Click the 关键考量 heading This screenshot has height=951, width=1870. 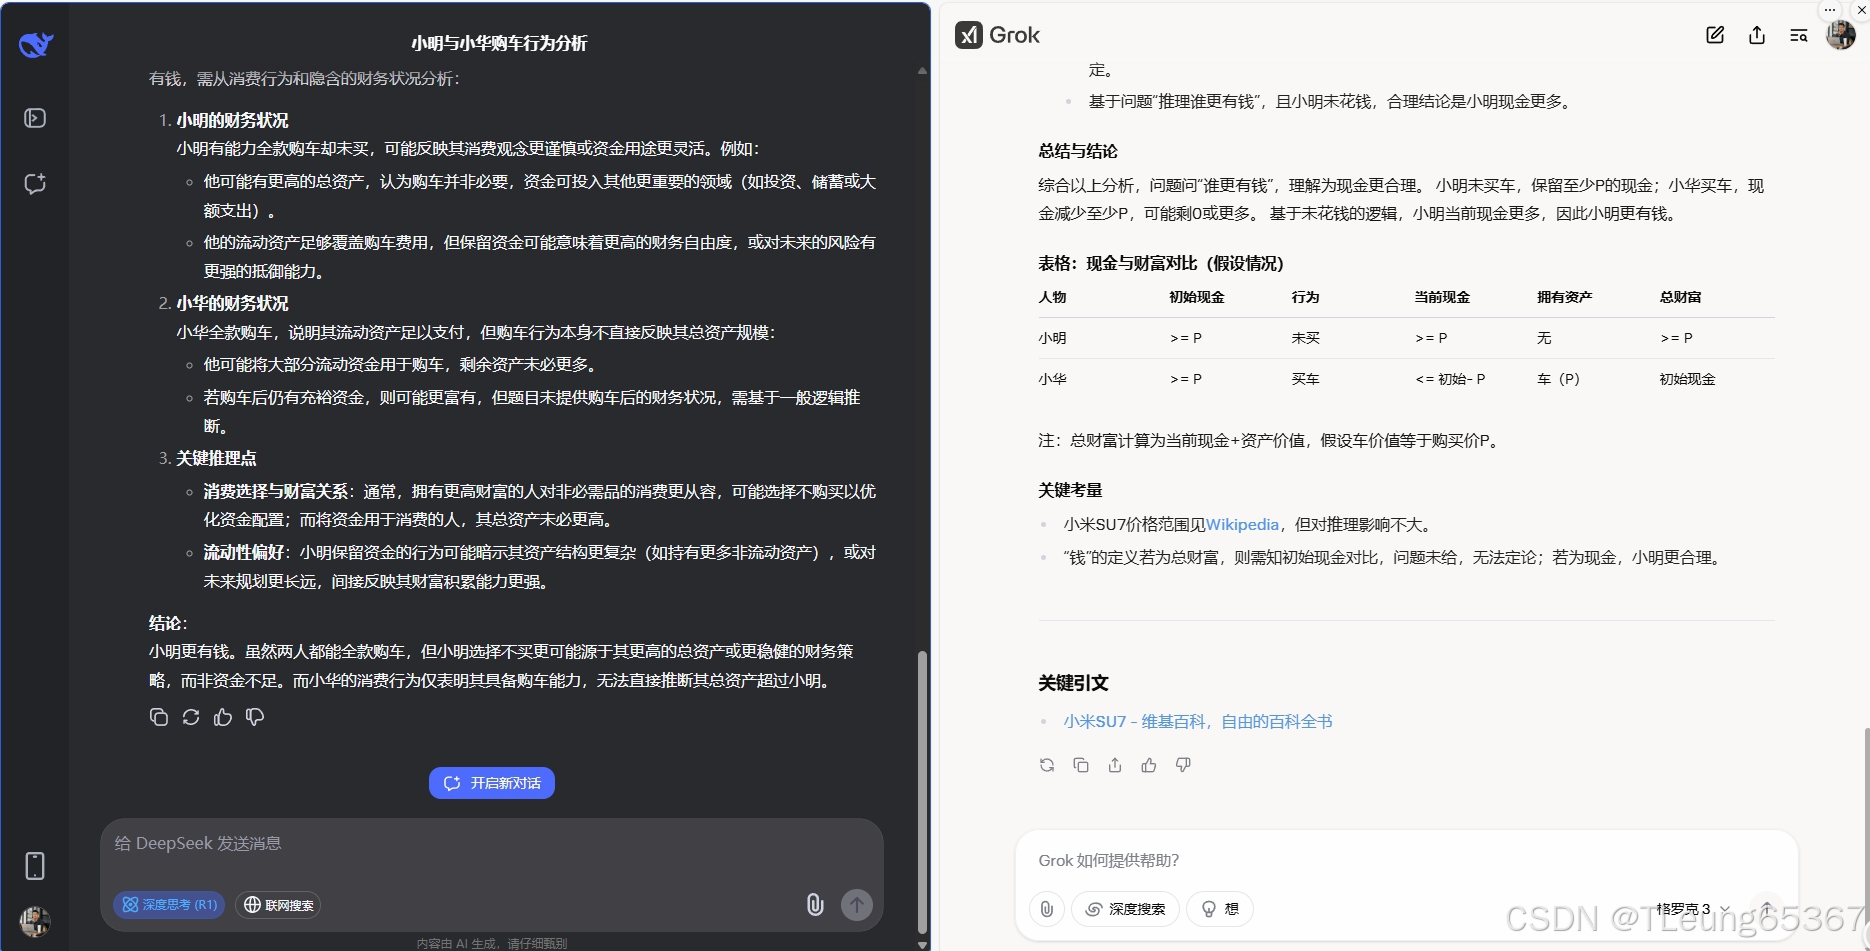point(1070,490)
